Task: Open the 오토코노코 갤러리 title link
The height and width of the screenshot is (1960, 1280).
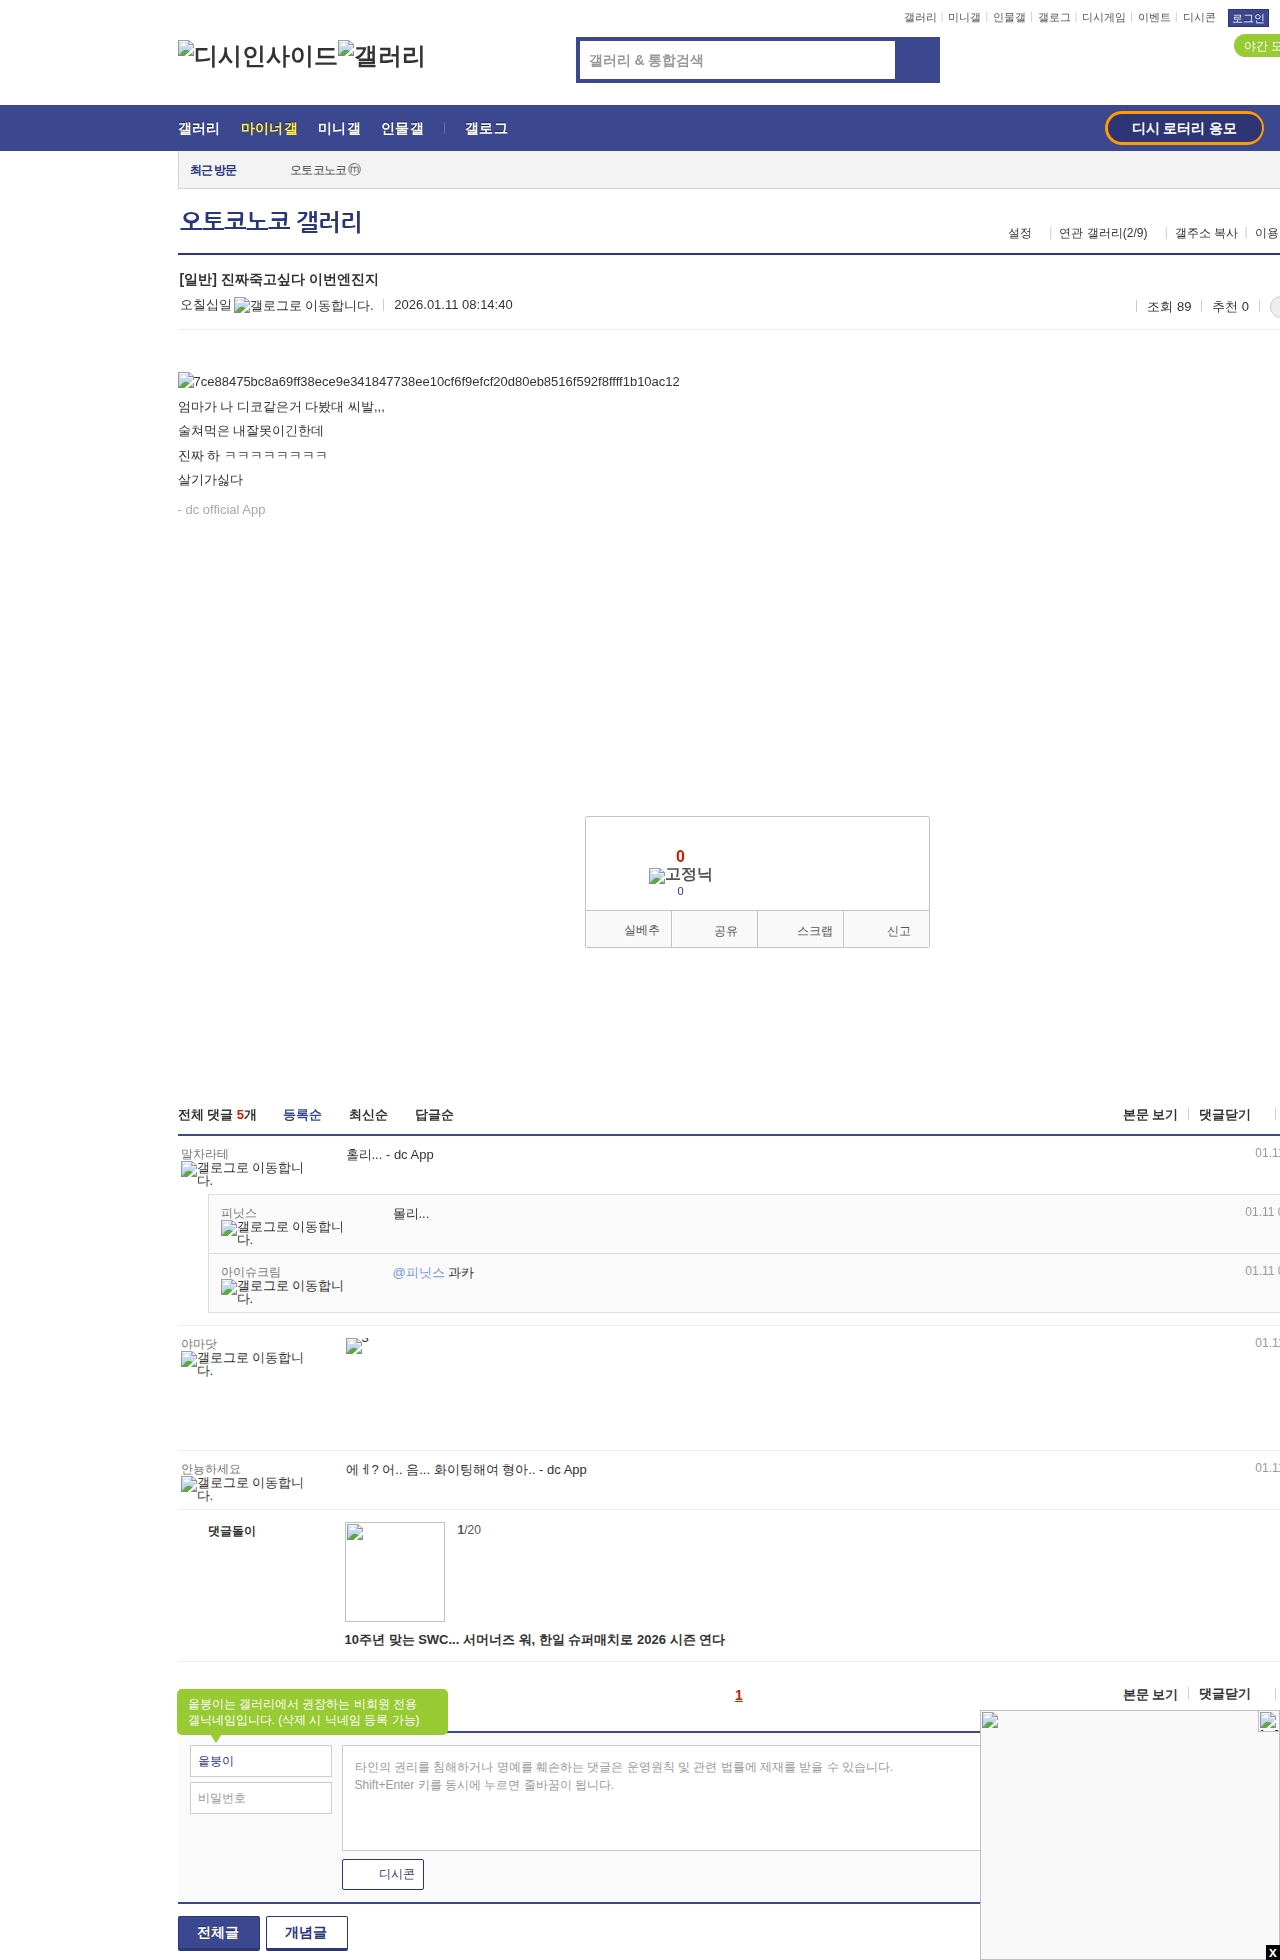Action: (270, 221)
